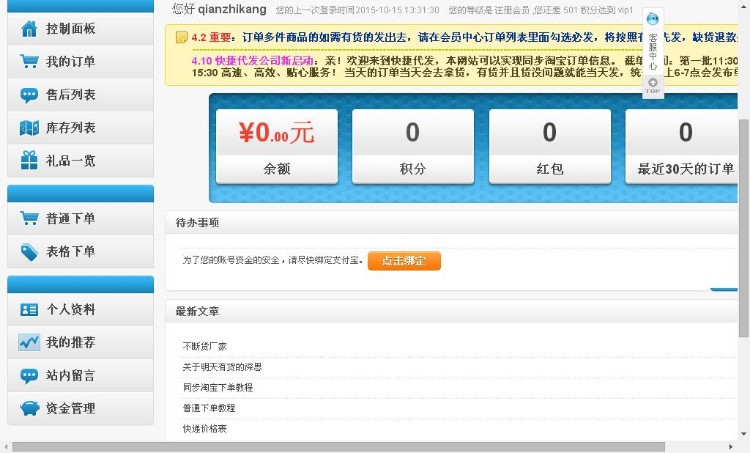750x453 pixels.
Task: Click the chat bubble icon beside 站内留言
Action: pos(29,376)
